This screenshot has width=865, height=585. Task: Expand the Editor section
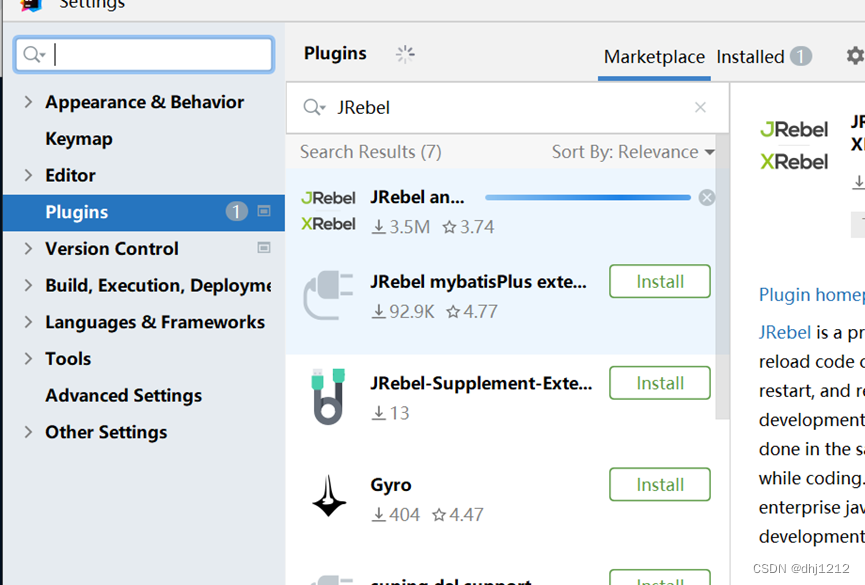(x=28, y=176)
